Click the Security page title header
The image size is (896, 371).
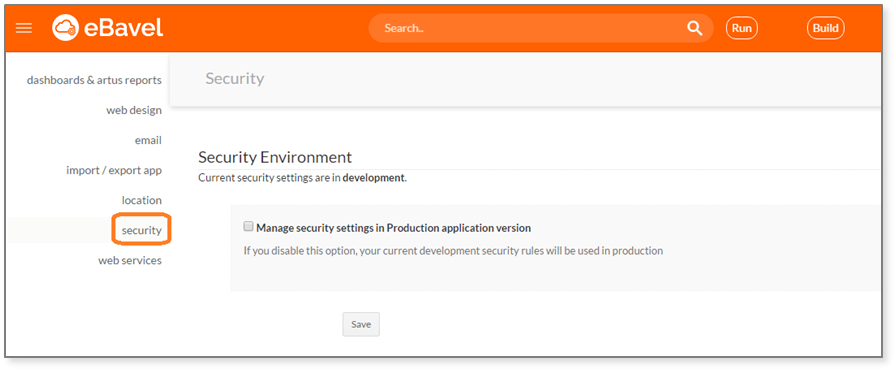(x=235, y=78)
